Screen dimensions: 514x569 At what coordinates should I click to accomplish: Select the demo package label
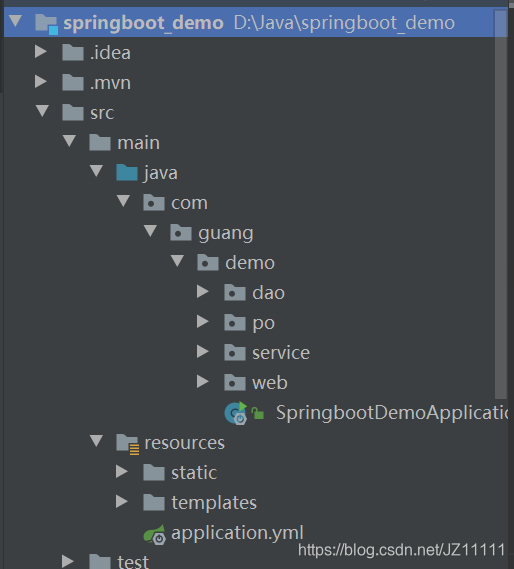[x=250, y=263]
